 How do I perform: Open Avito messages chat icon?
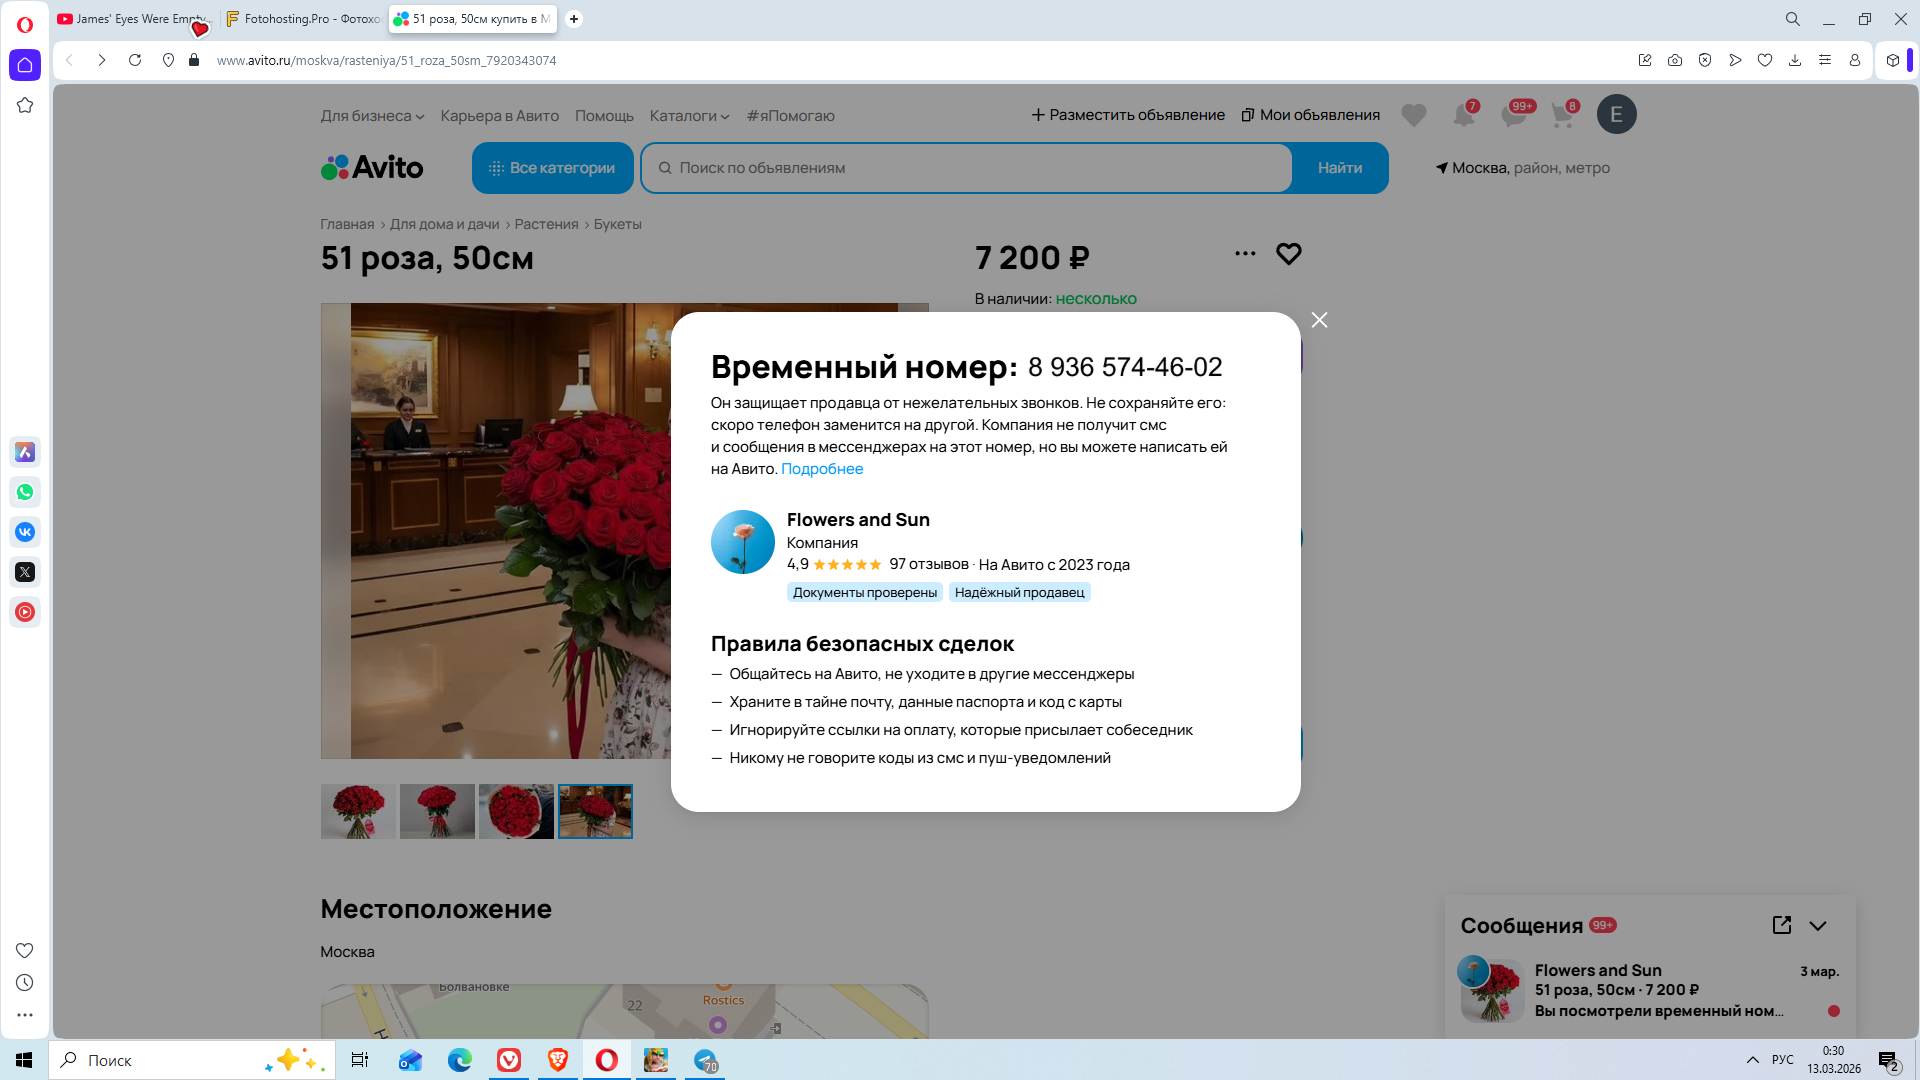pos(1513,115)
